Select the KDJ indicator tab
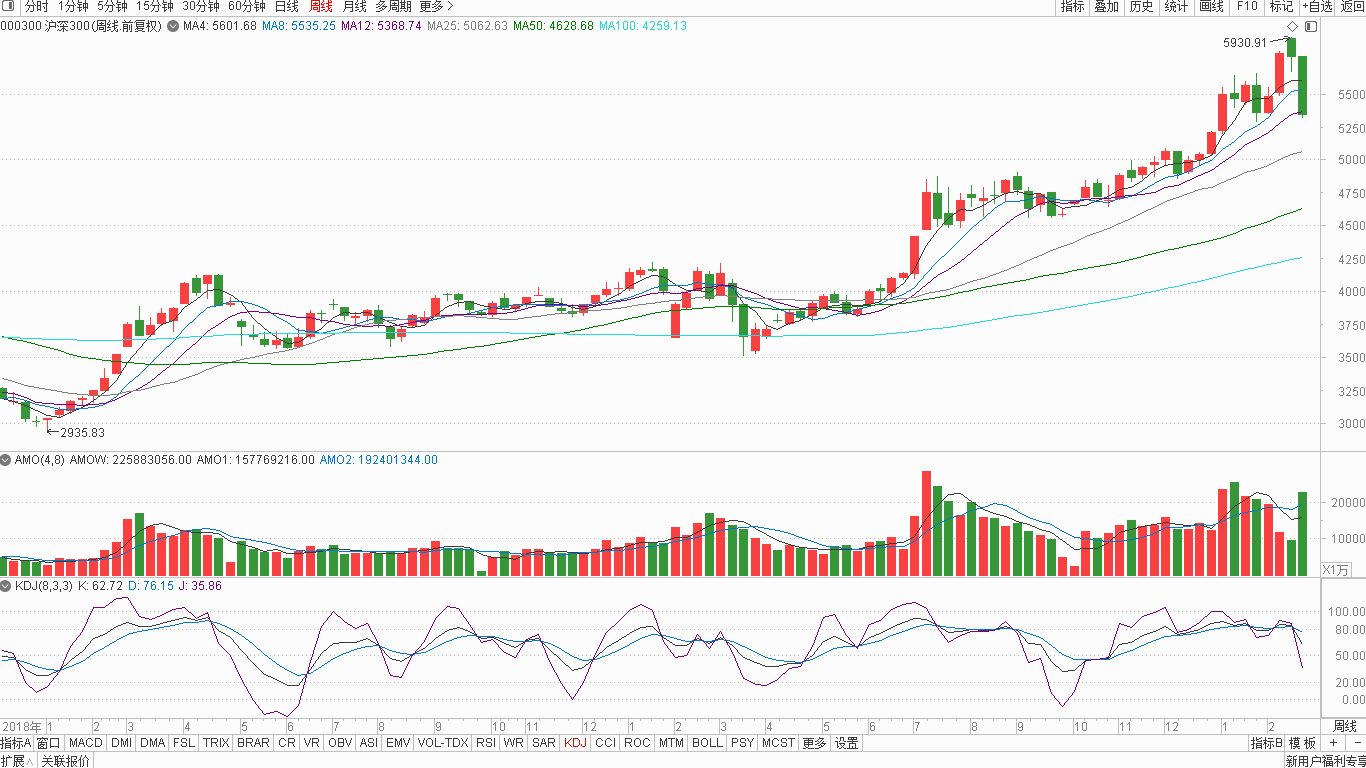The width and height of the screenshot is (1366, 768). pyautogui.click(x=576, y=743)
